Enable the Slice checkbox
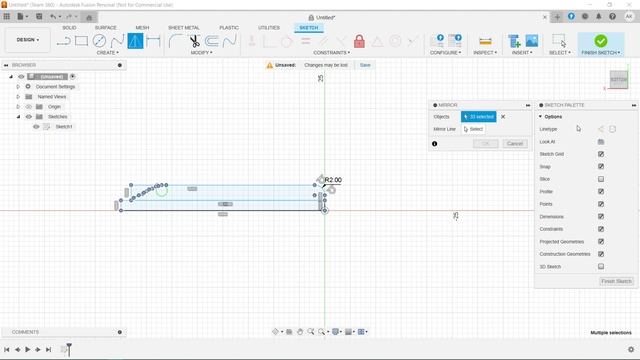This screenshot has height=360, width=640. pyautogui.click(x=600, y=179)
